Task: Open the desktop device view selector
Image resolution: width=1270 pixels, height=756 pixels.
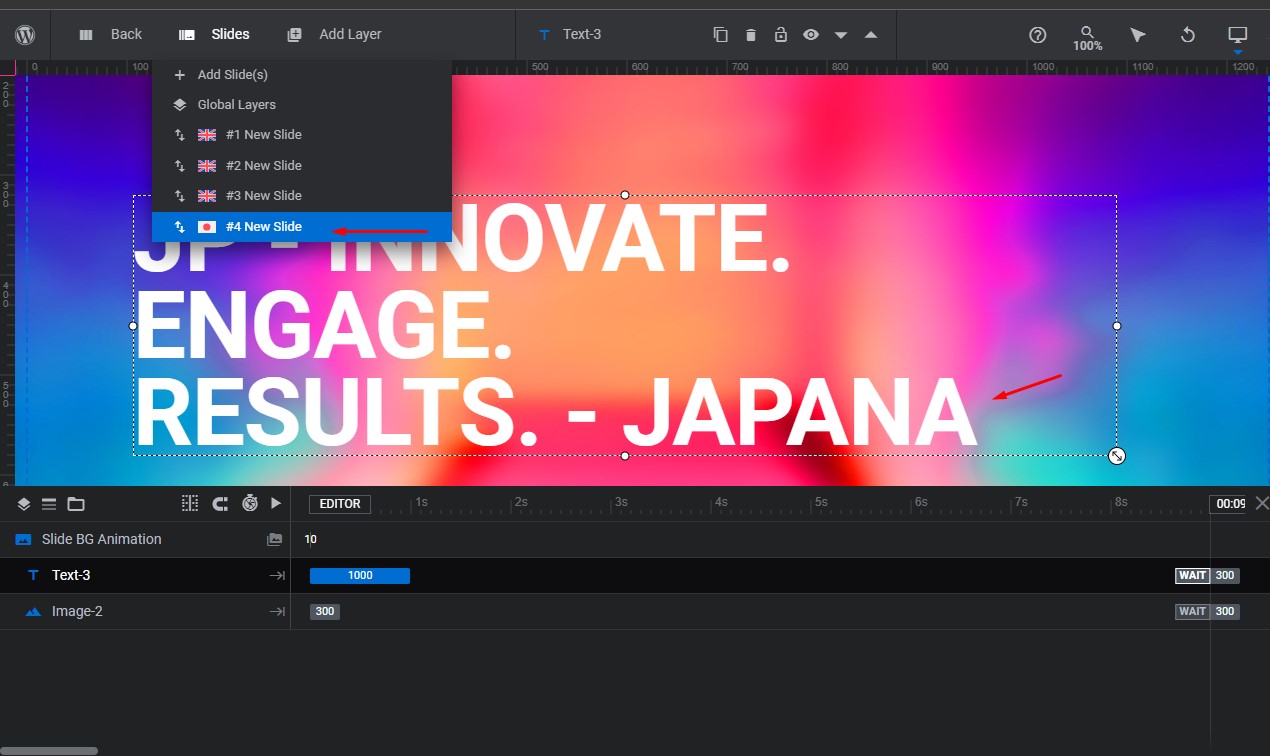Action: click(1238, 38)
